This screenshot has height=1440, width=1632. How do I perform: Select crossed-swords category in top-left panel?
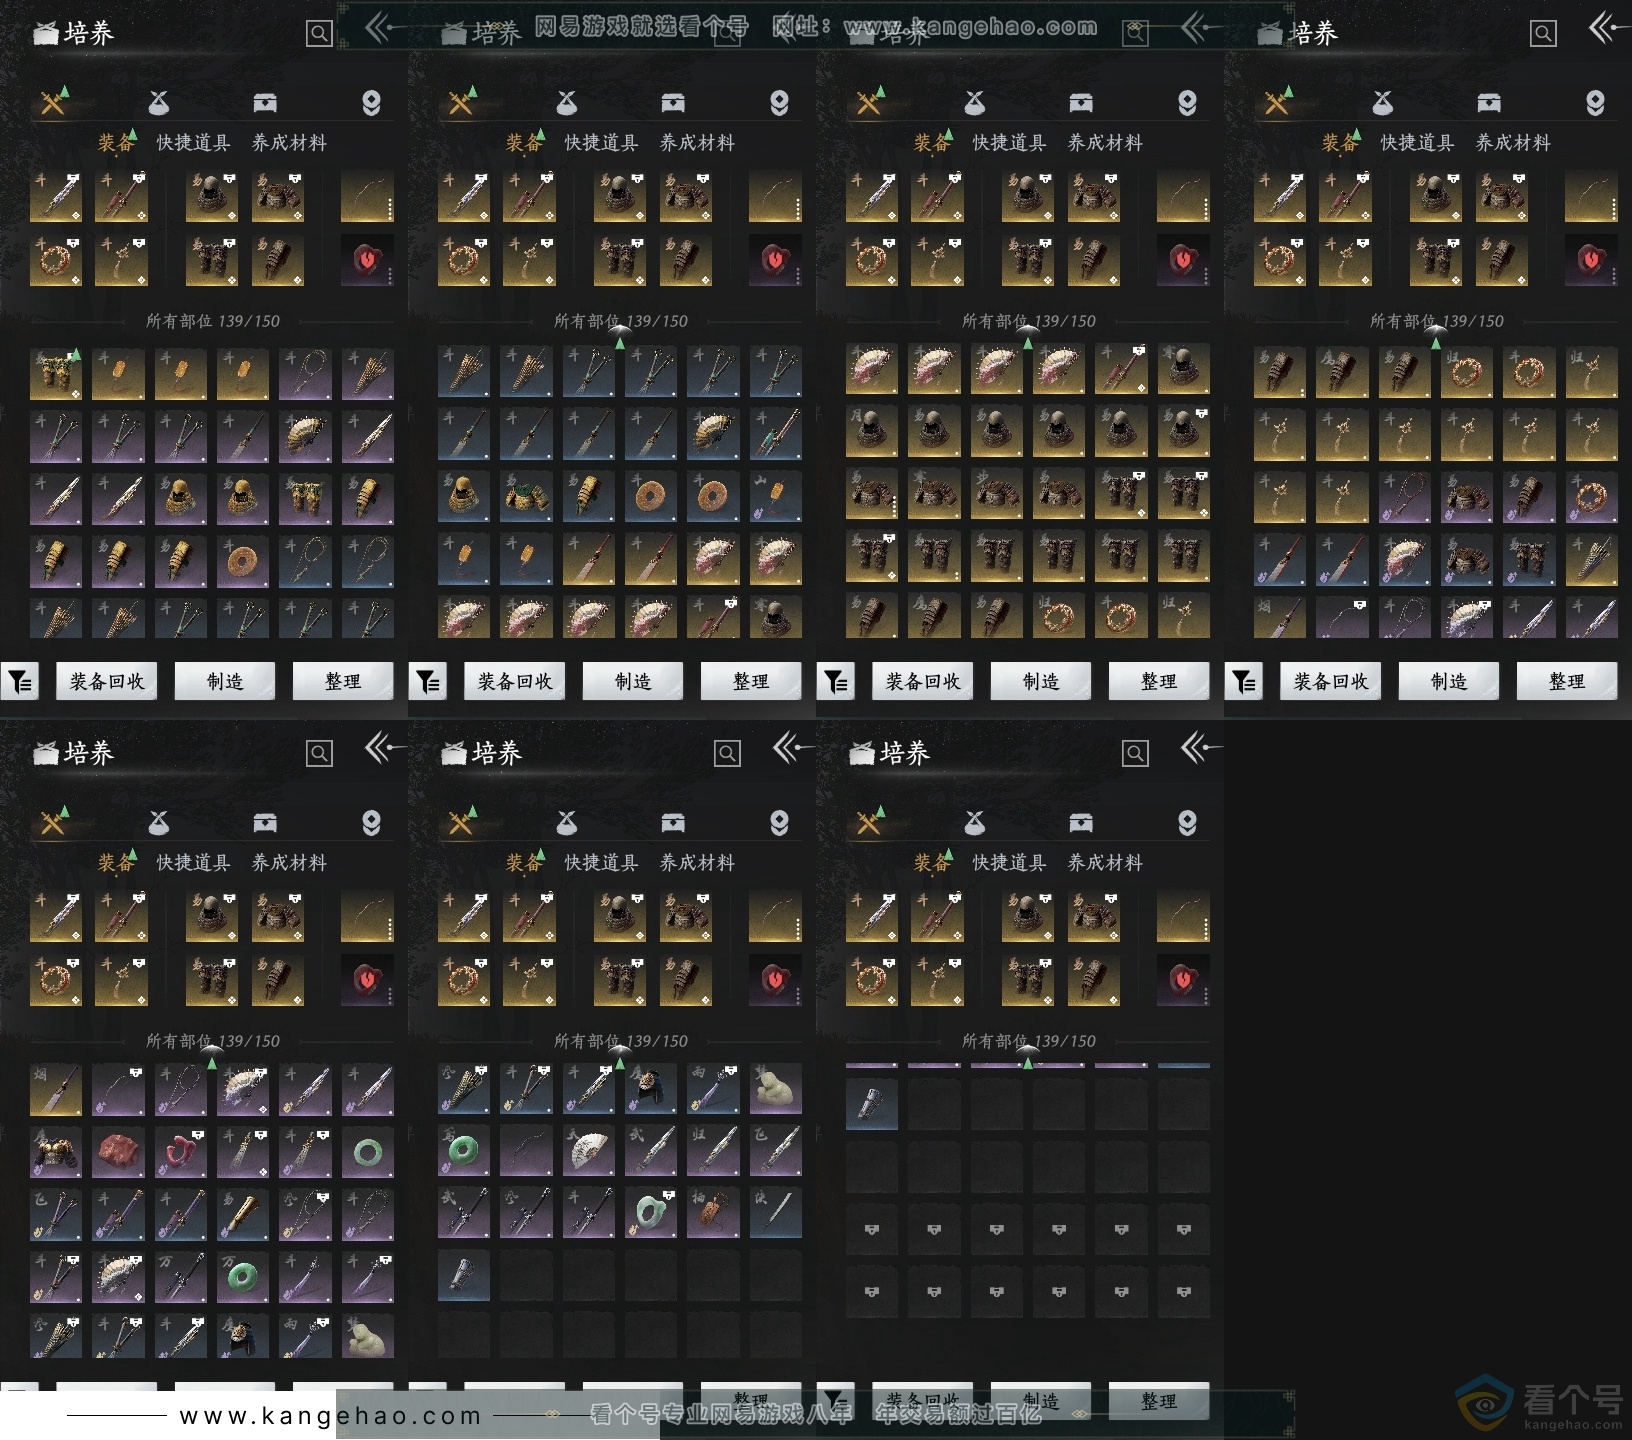pyautogui.click(x=54, y=102)
